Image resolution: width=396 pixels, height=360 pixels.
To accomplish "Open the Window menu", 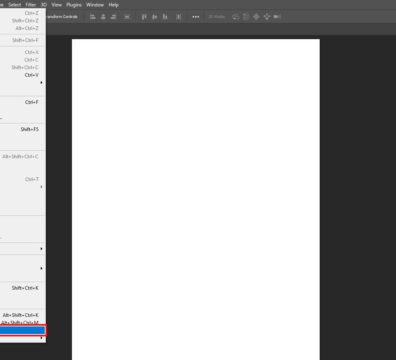I will point(95,5).
